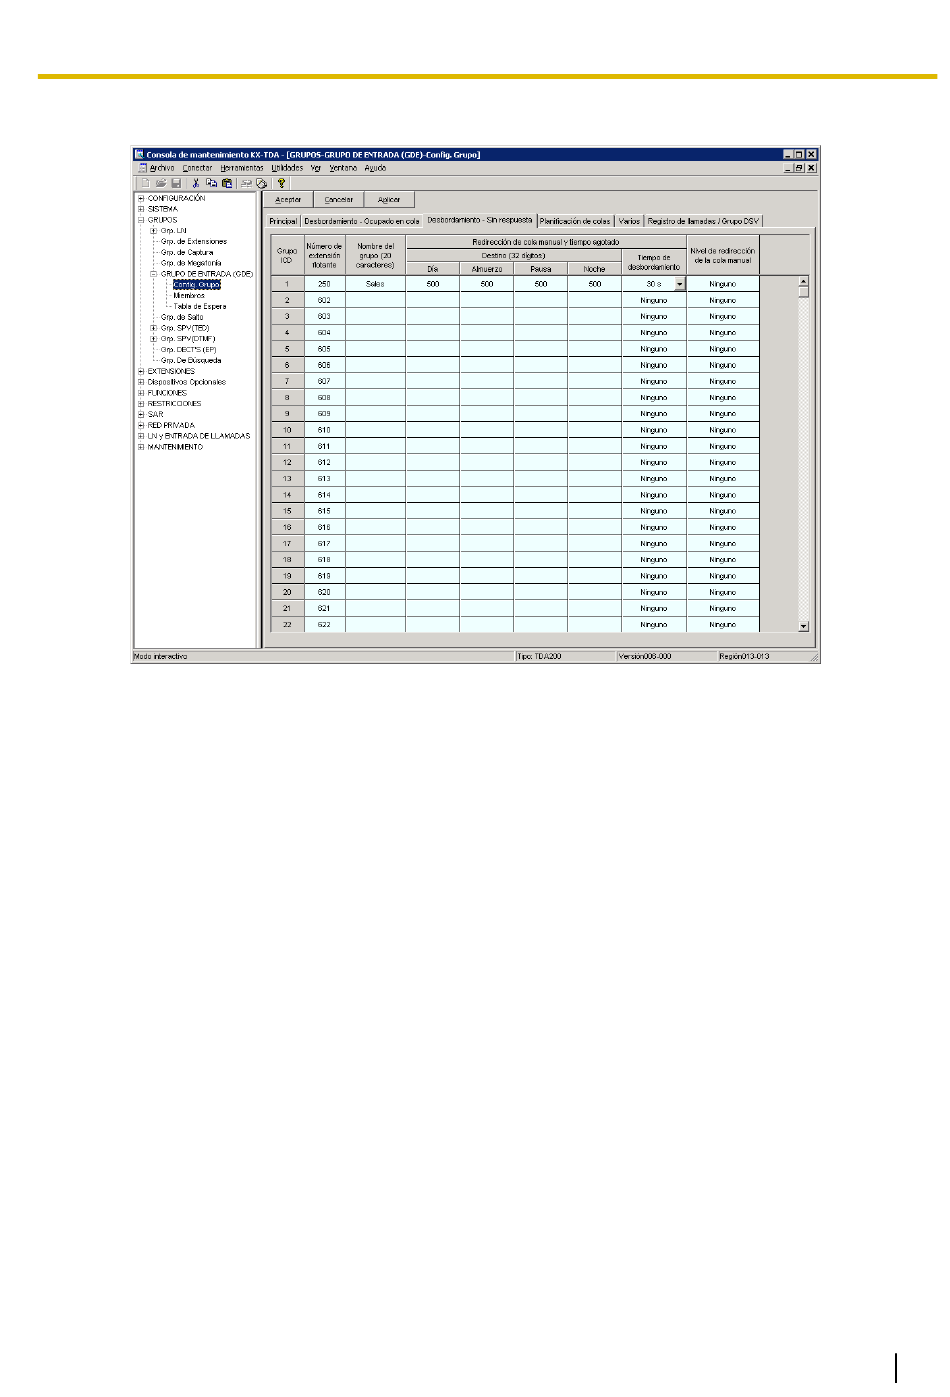
Task: Click the Cut scissors toolbar icon
Action: (x=196, y=183)
